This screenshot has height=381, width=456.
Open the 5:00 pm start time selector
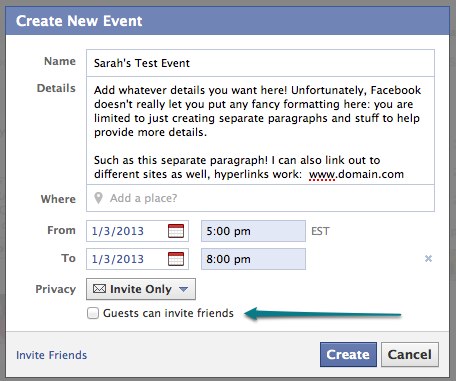coord(253,231)
